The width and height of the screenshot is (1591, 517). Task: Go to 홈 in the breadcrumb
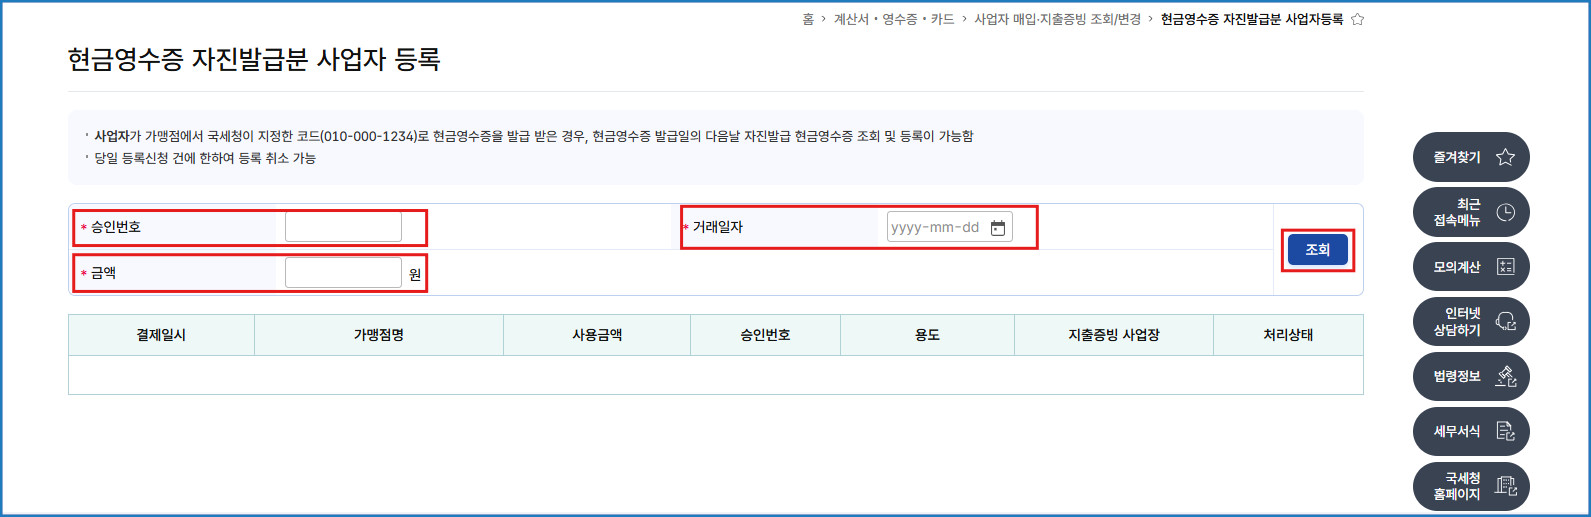coord(808,19)
